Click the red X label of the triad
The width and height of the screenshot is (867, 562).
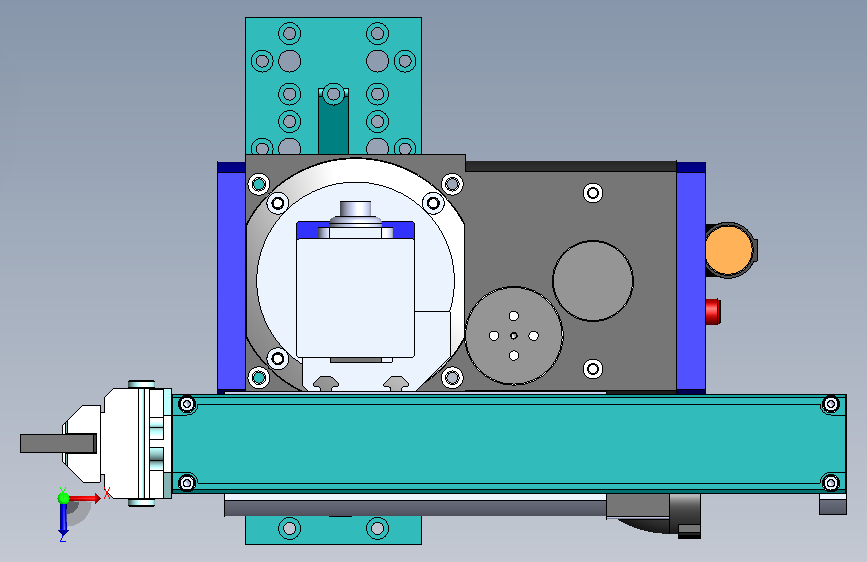pos(107,493)
